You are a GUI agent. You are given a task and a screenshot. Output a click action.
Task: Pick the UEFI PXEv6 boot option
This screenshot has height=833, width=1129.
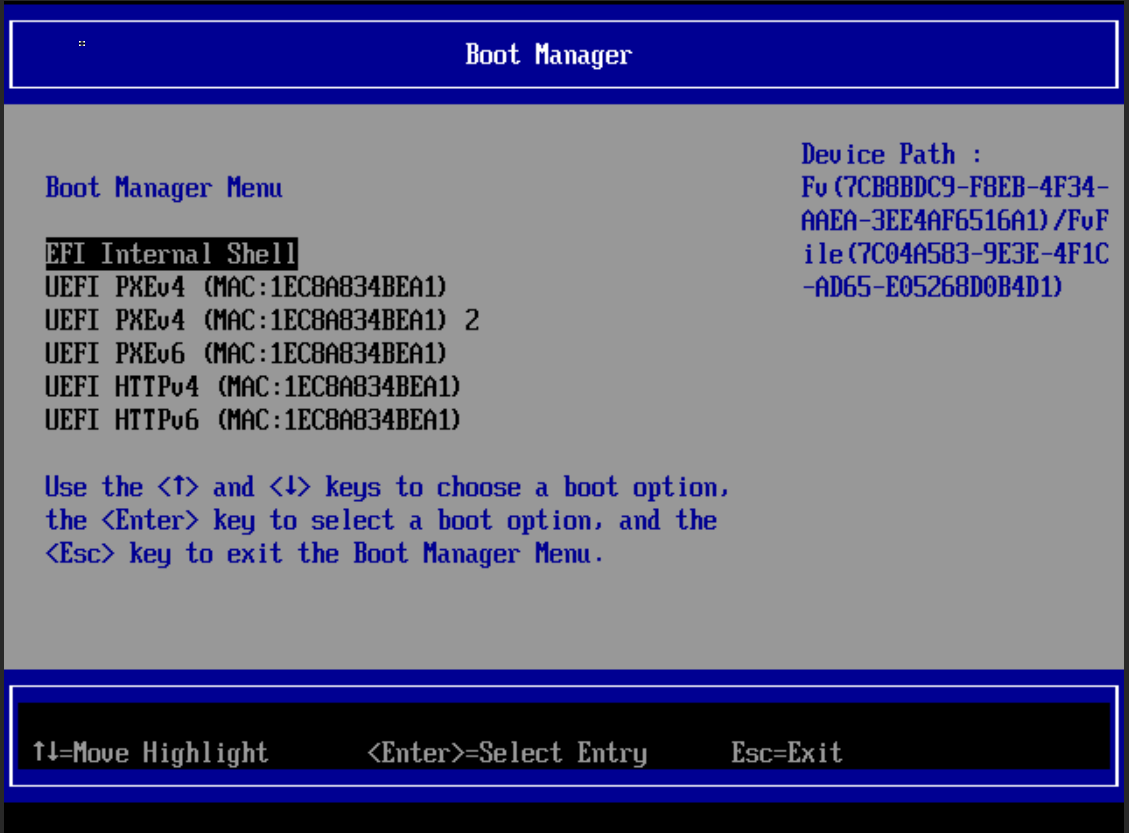point(245,354)
